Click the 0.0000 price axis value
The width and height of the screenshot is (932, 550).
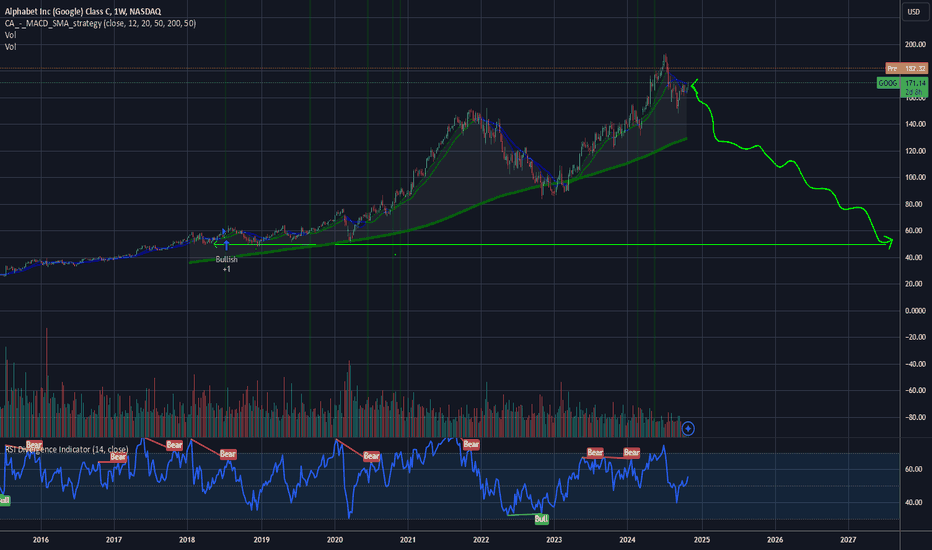tap(915, 311)
